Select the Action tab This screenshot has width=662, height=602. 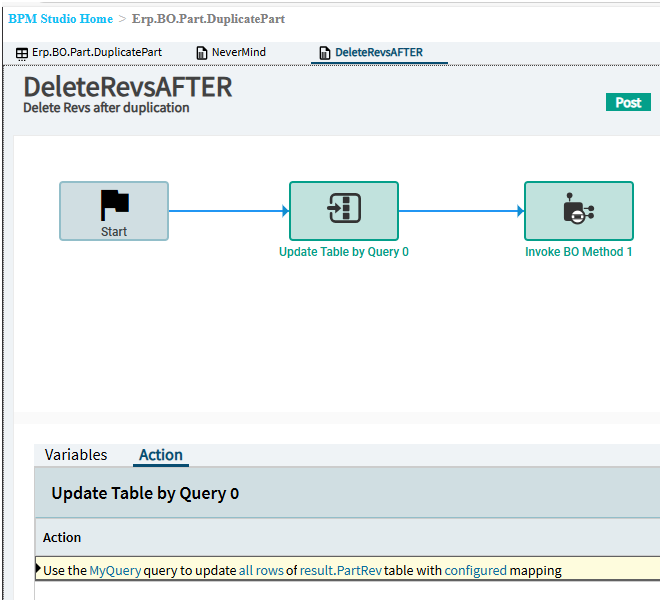tap(161, 455)
